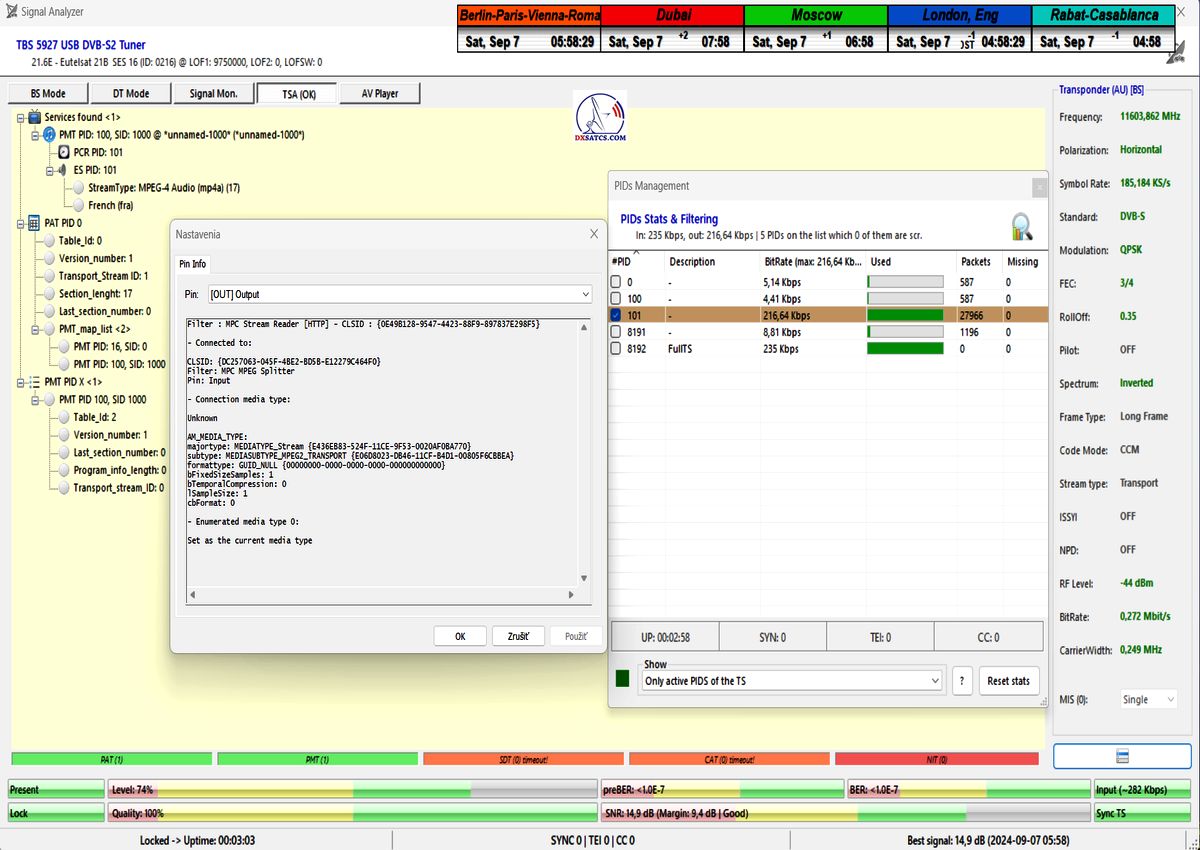Click the Zrušiť button in Nastavenia dialog
The height and width of the screenshot is (850, 1200).
tap(517, 636)
